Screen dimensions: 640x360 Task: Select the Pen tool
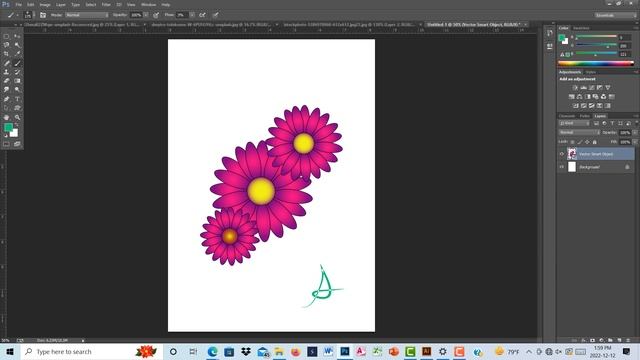(x=6, y=99)
